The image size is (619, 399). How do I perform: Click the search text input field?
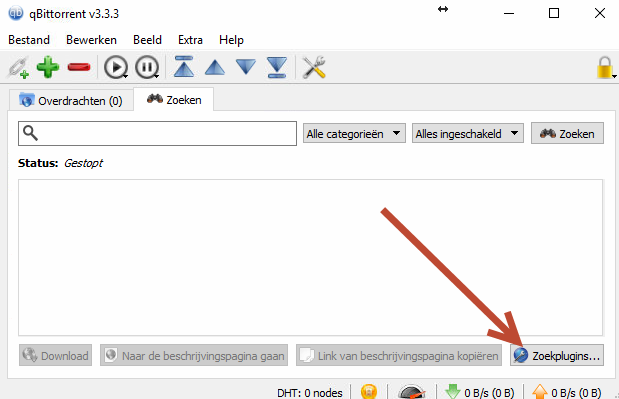157,133
